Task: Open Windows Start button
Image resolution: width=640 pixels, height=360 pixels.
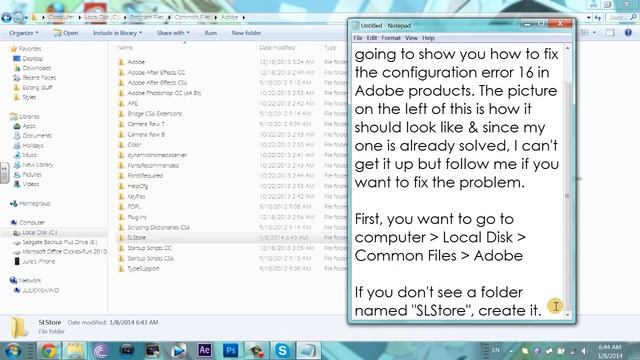Action: click(13, 351)
